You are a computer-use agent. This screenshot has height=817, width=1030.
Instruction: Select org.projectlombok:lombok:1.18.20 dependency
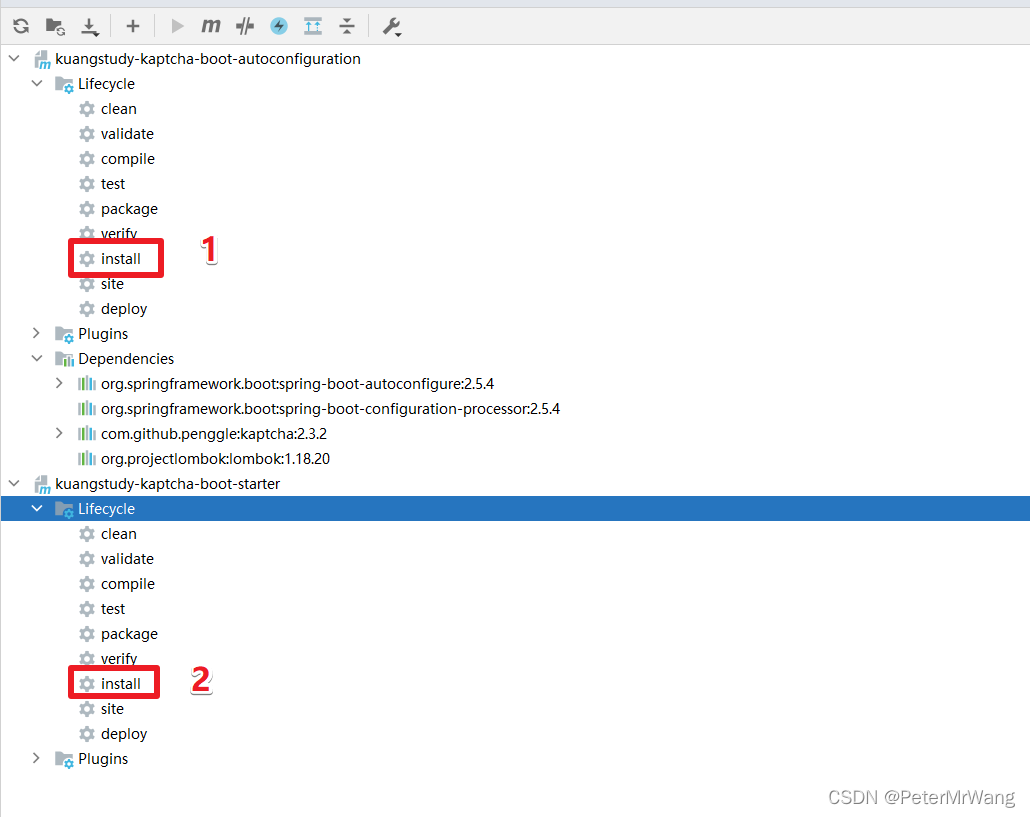(x=215, y=458)
